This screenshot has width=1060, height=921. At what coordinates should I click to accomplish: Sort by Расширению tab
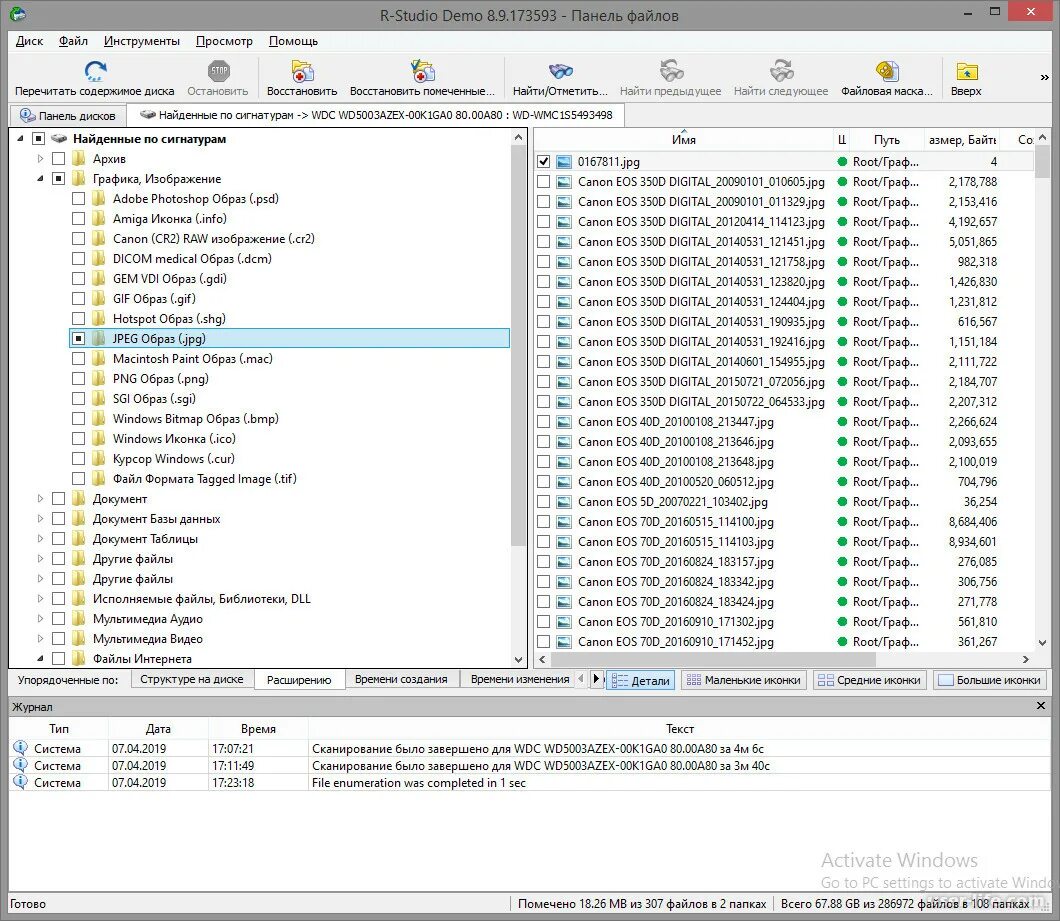coord(299,680)
